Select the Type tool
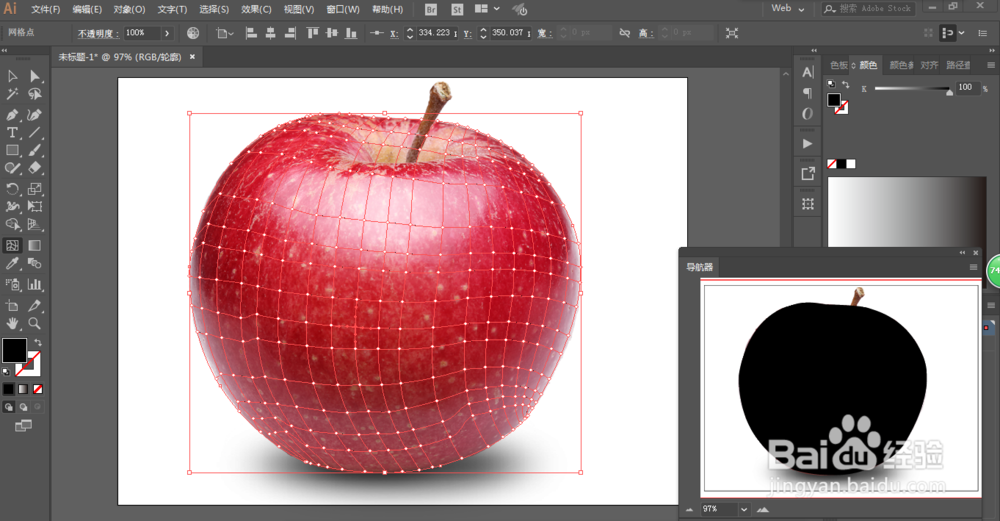The image size is (1000, 521). (x=12, y=133)
